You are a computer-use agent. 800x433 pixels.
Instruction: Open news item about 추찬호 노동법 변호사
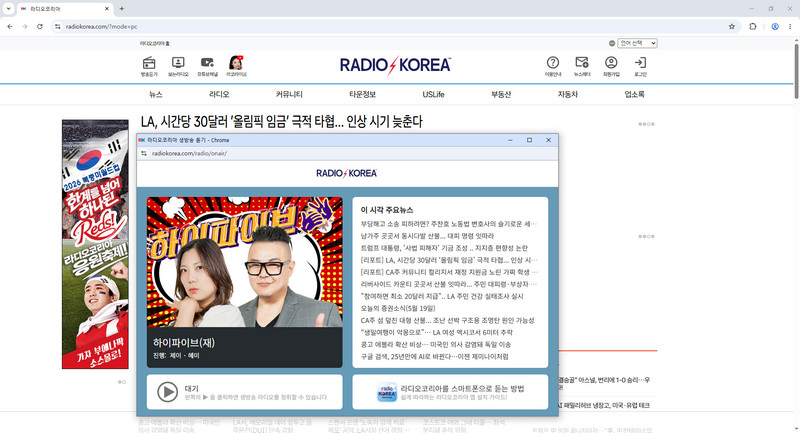[x=448, y=224]
